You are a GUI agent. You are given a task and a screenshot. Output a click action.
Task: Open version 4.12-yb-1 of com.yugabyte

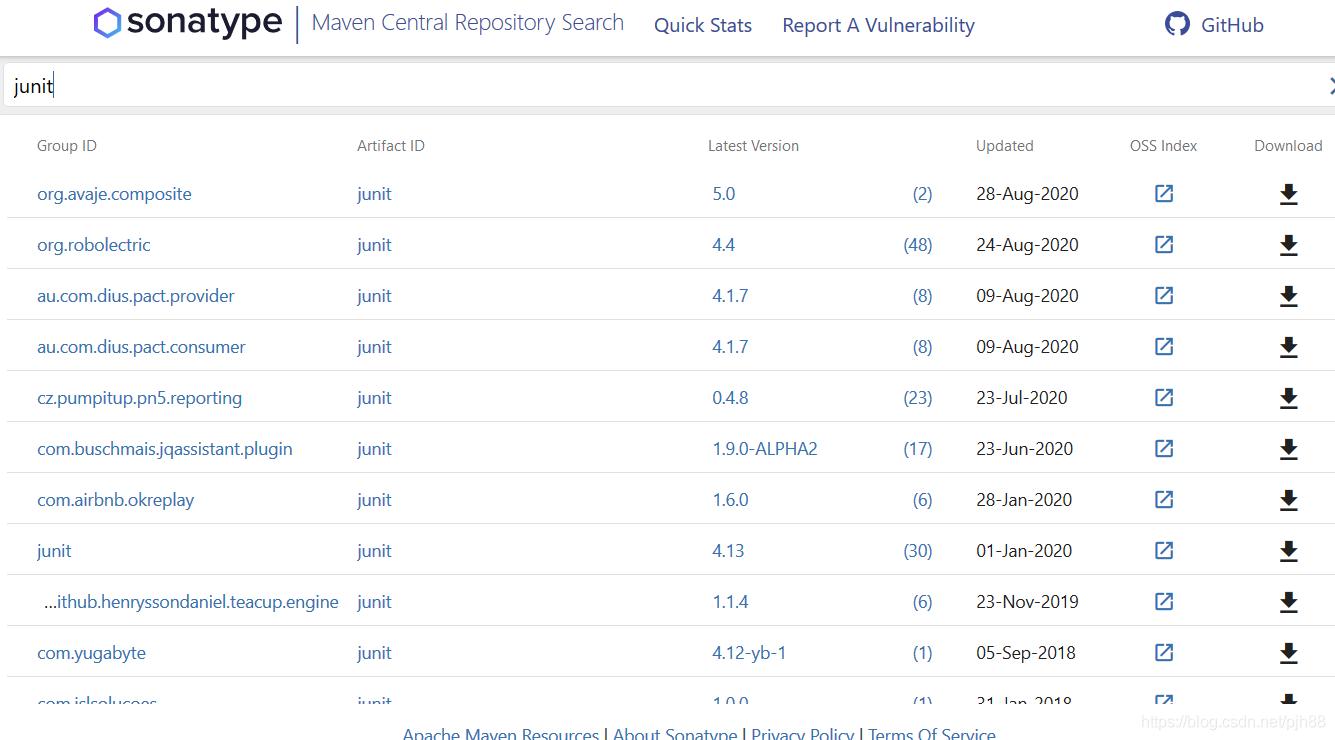point(749,653)
